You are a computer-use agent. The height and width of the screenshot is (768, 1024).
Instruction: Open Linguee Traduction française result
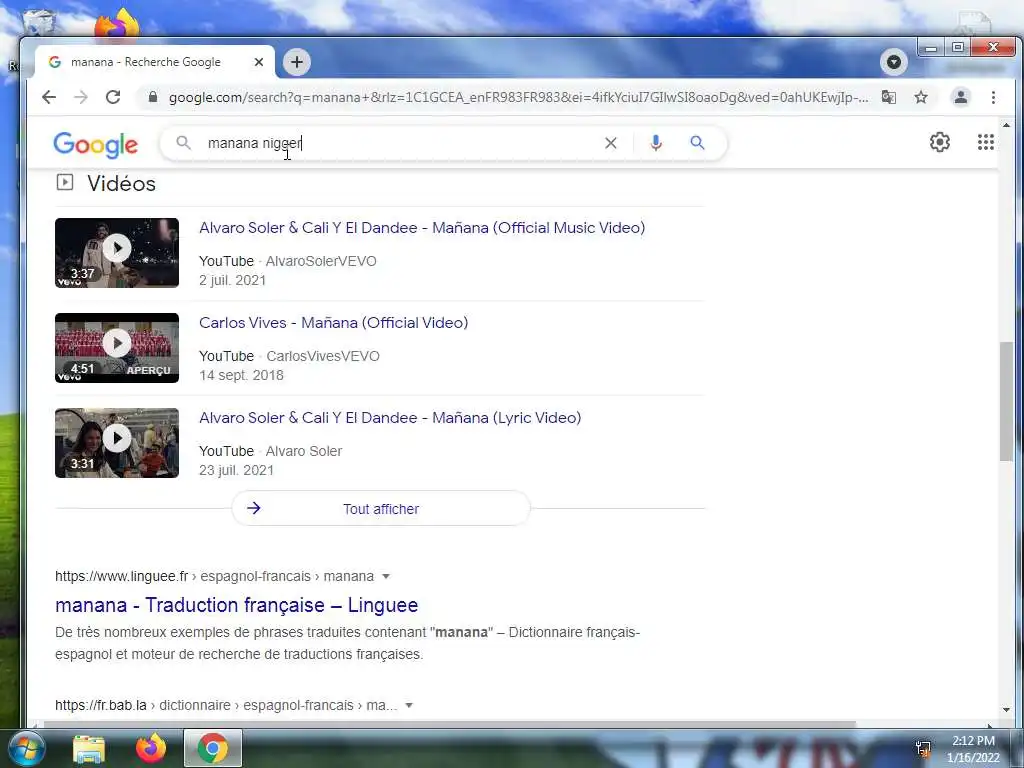coord(236,605)
